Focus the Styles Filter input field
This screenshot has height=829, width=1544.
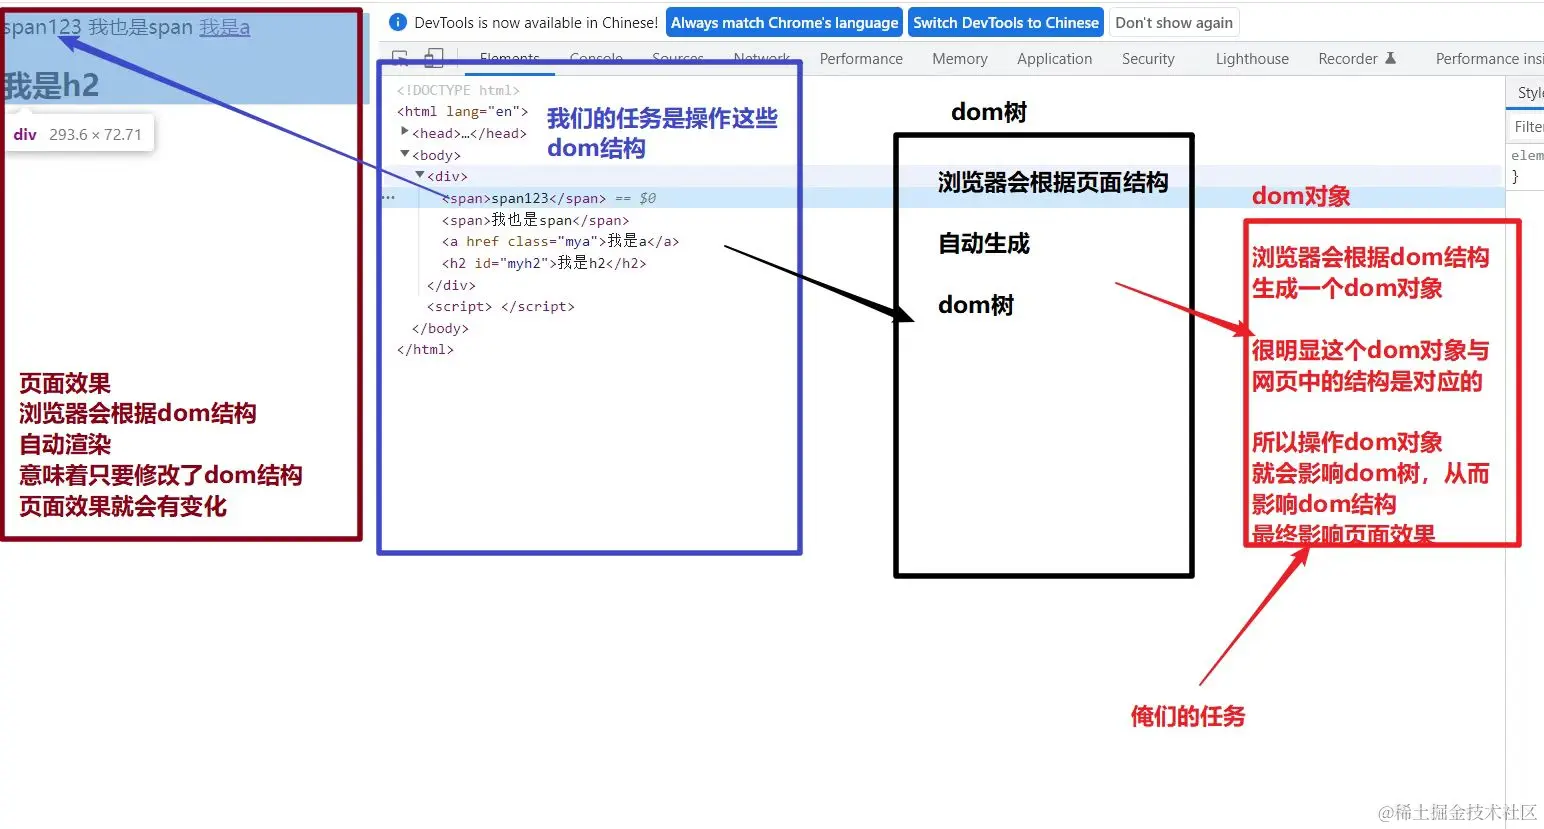coord(1527,126)
